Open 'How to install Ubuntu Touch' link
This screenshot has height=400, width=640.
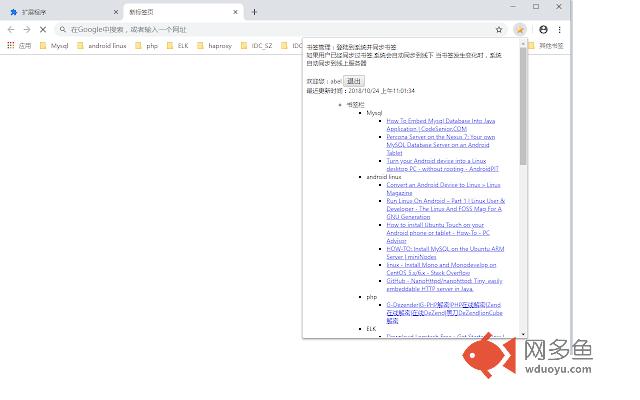(438, 233)
